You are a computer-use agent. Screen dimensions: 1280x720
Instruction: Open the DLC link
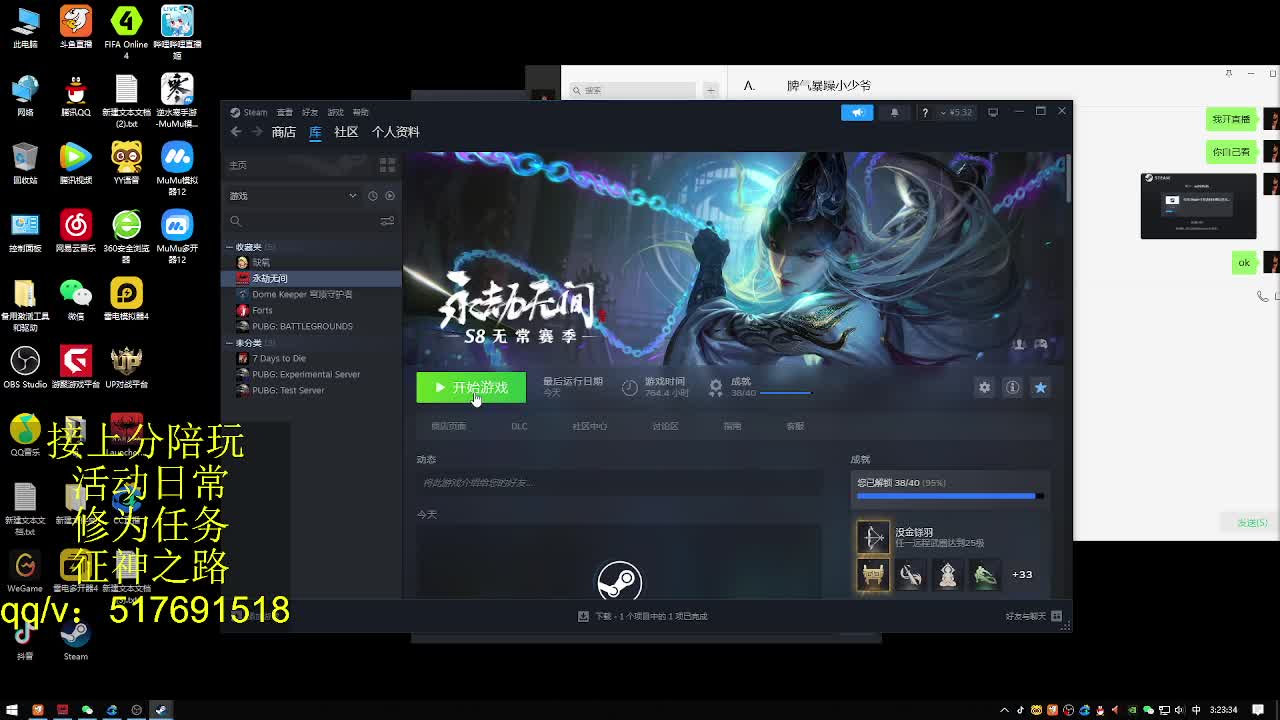(519, 426)
